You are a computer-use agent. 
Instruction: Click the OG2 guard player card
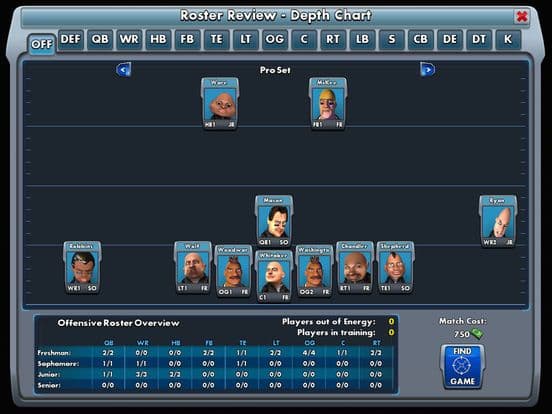tap(314, 271)
